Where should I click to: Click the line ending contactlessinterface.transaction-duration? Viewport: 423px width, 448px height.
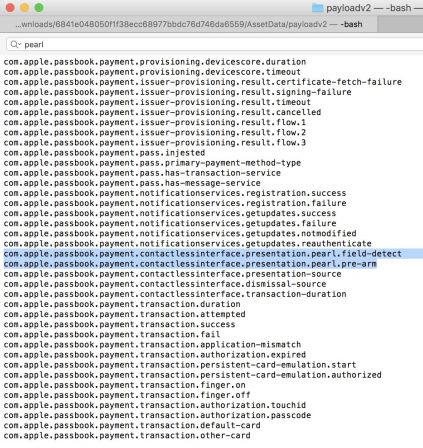click(175, 294)
